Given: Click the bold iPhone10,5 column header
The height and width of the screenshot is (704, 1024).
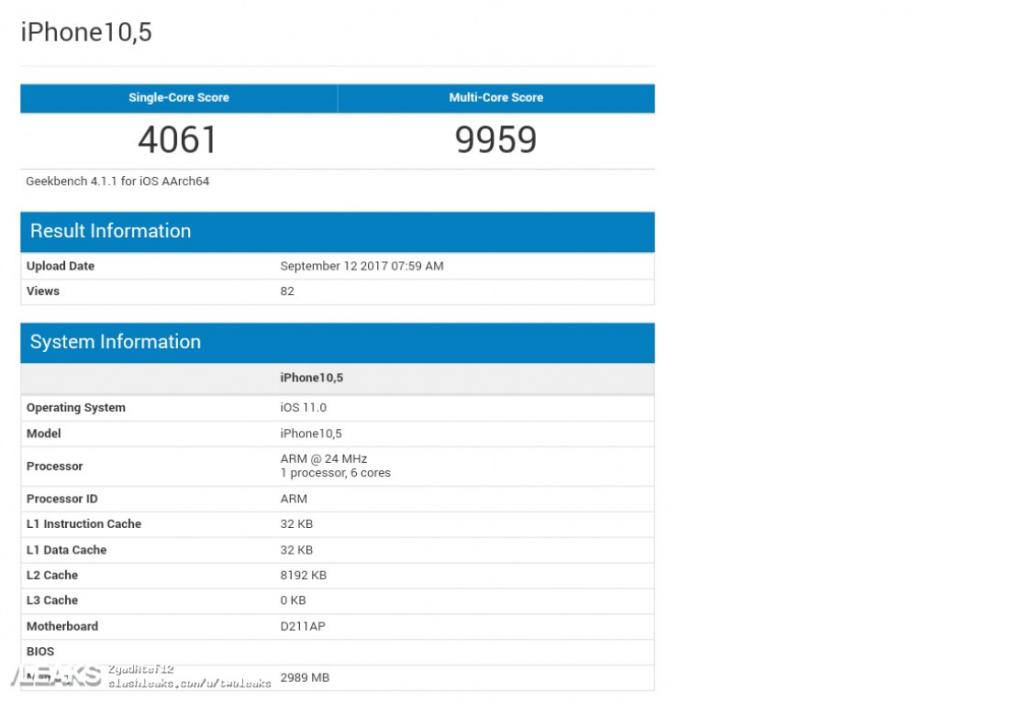Looking at the screenshot, I should 312,377.
